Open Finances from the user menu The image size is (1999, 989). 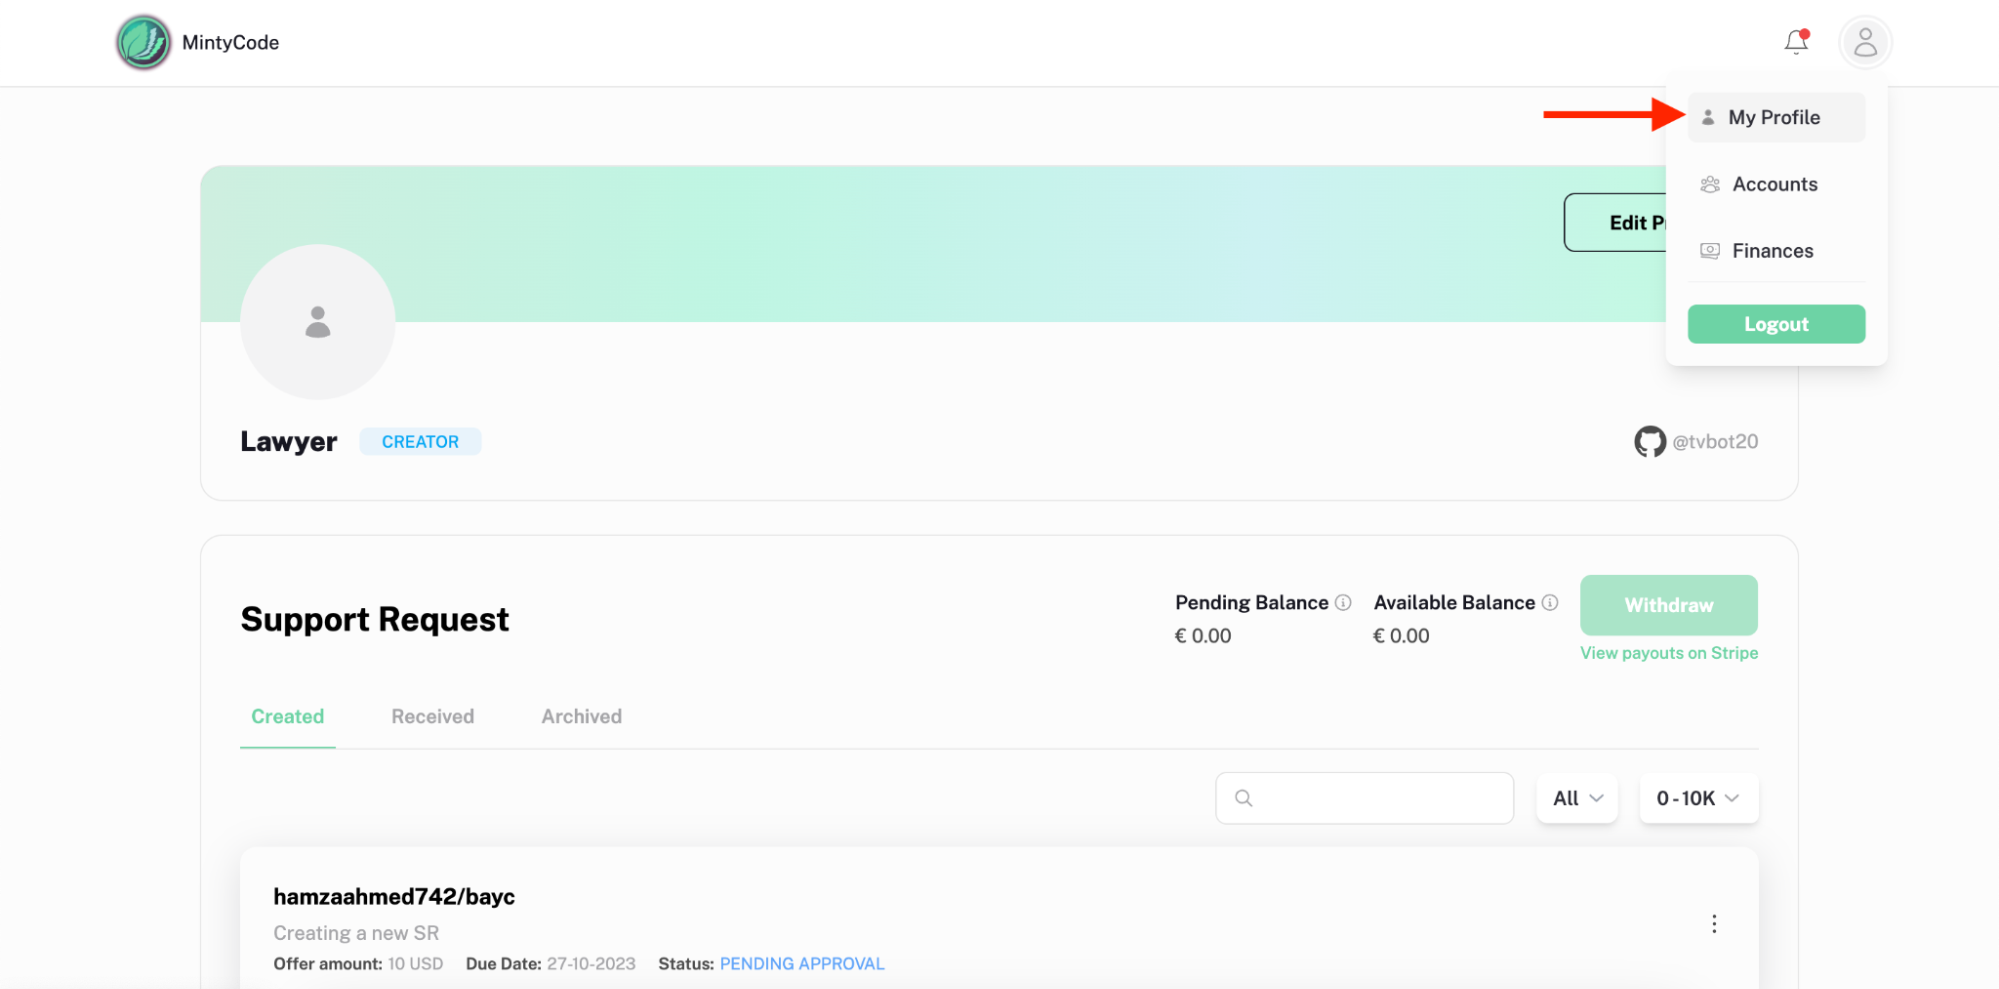[x=1776, y=251]
